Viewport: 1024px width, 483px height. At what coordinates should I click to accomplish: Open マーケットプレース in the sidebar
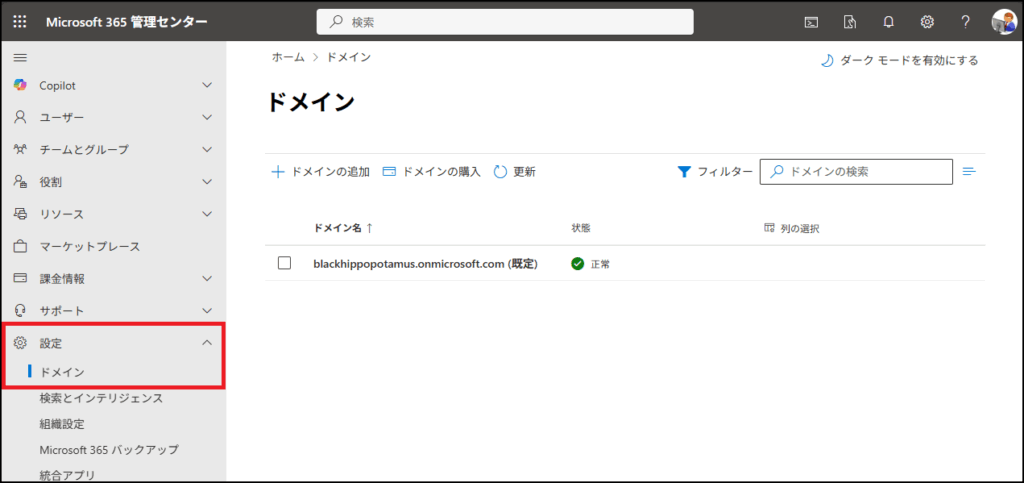tap(89, 247)
